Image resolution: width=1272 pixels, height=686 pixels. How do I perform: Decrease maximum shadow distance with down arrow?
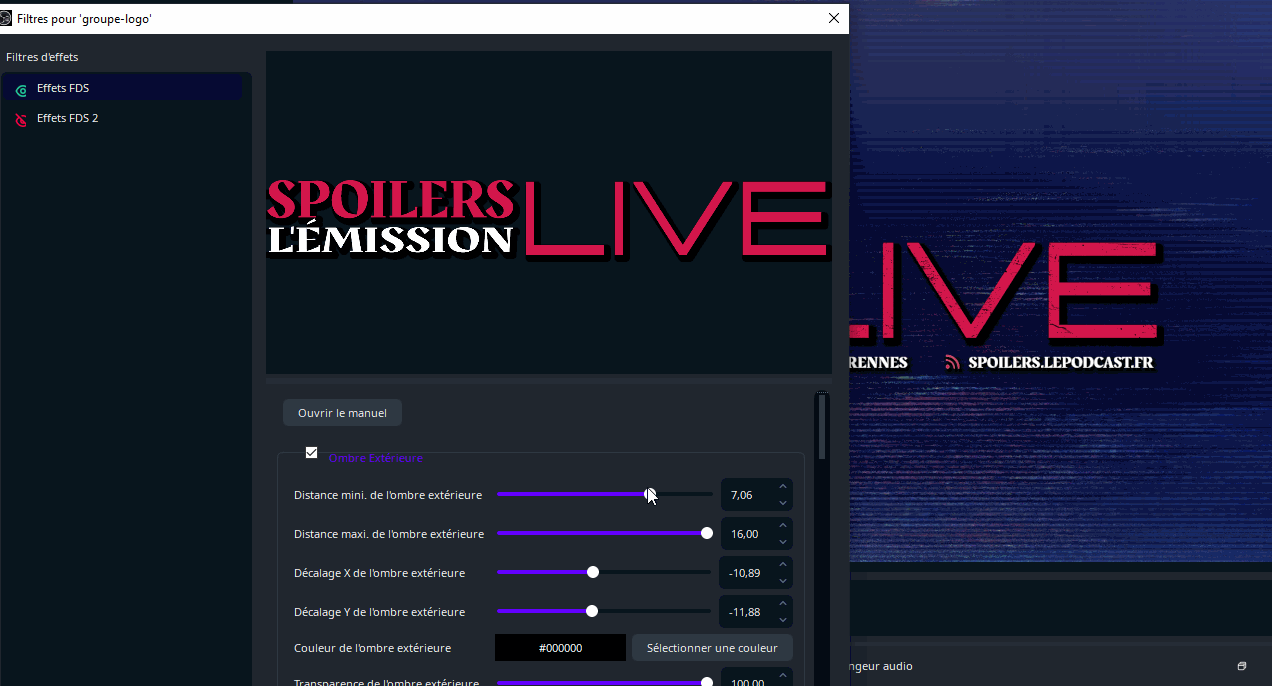pyautogui.click(x=783, y=541)
